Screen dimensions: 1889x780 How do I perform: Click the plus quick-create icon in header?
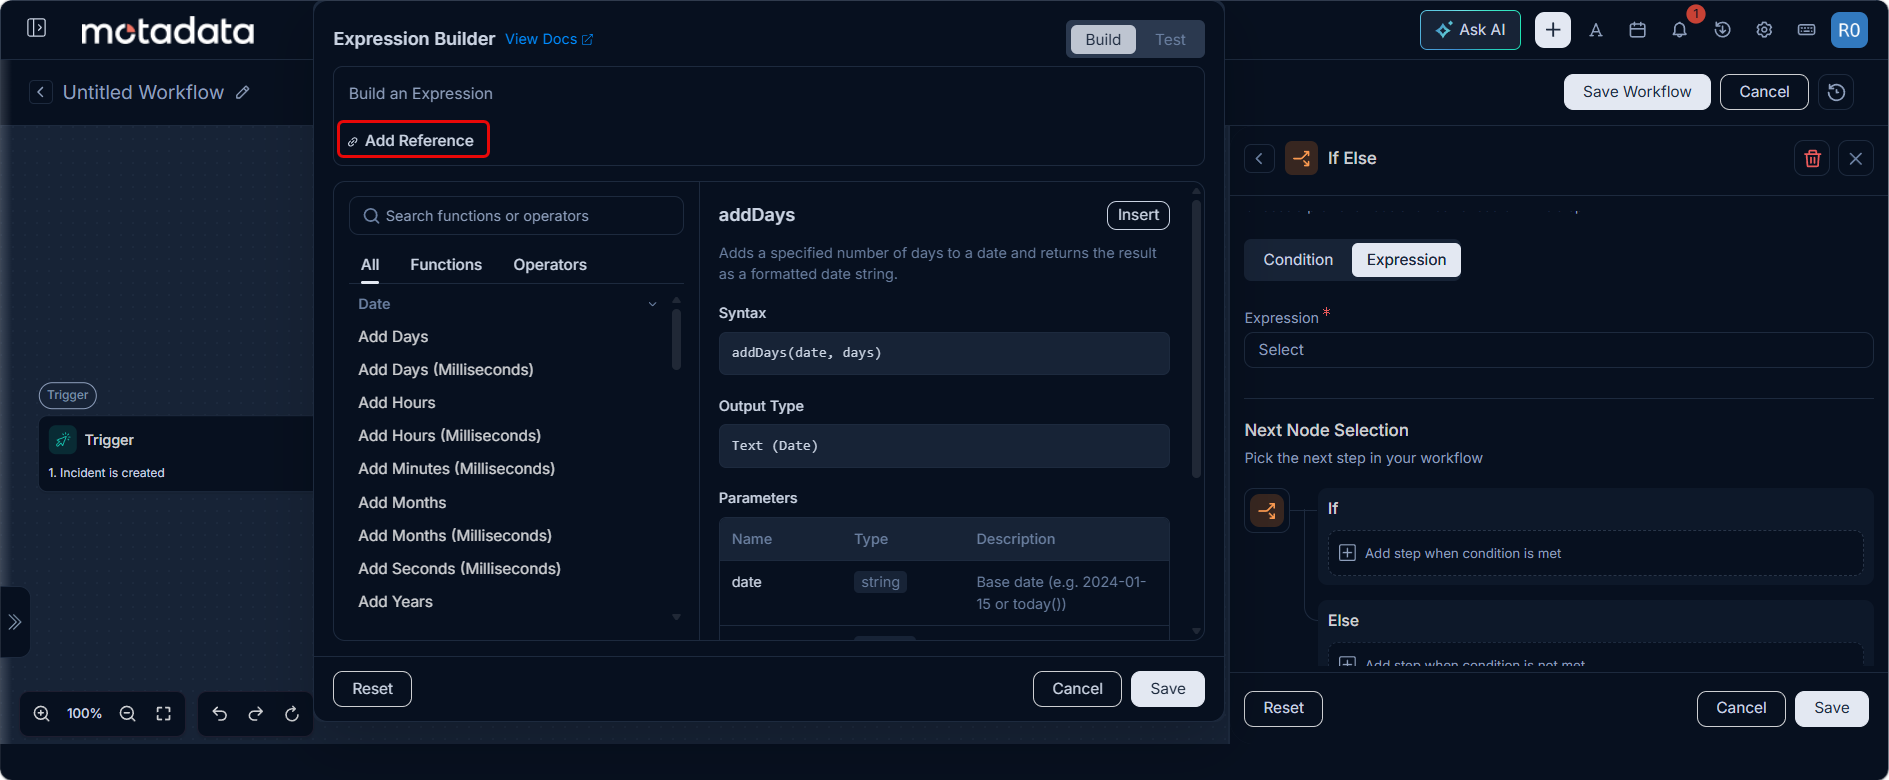pos(1553,30)
